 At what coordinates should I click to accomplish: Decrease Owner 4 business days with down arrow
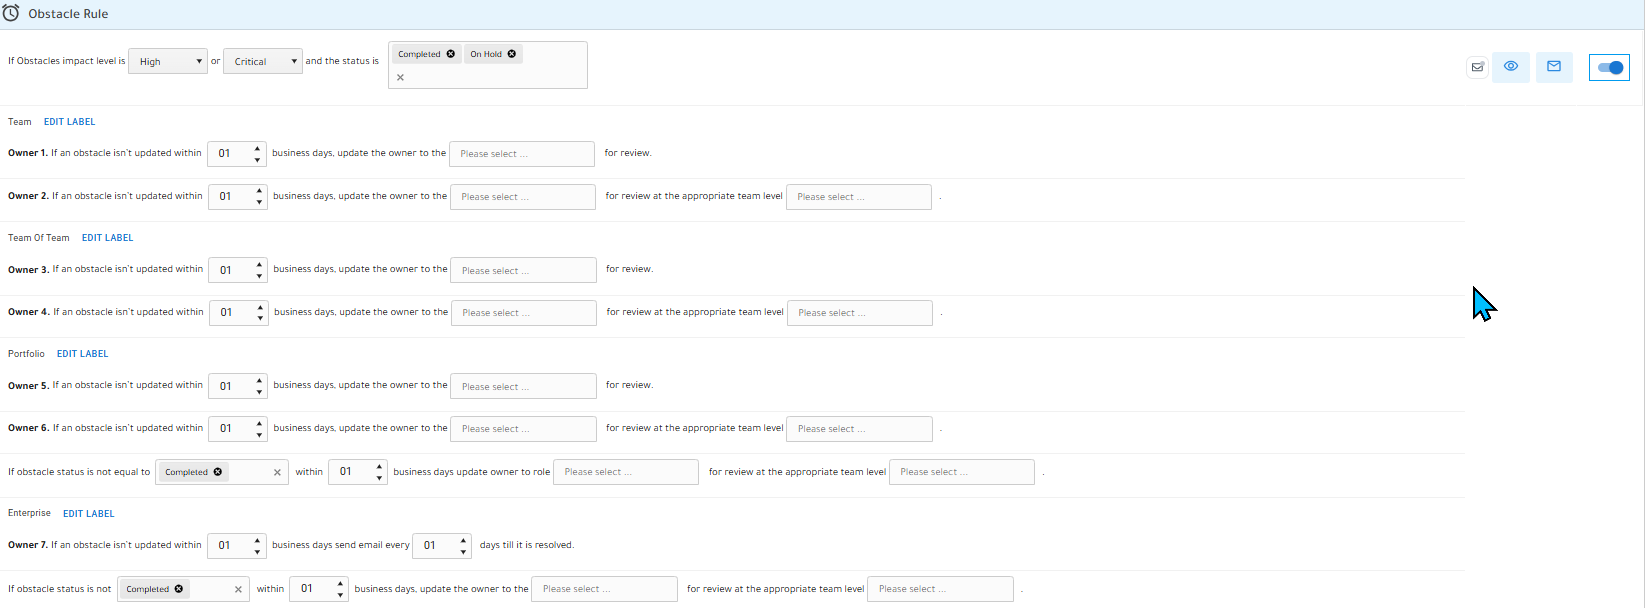(x=260, y=319)
